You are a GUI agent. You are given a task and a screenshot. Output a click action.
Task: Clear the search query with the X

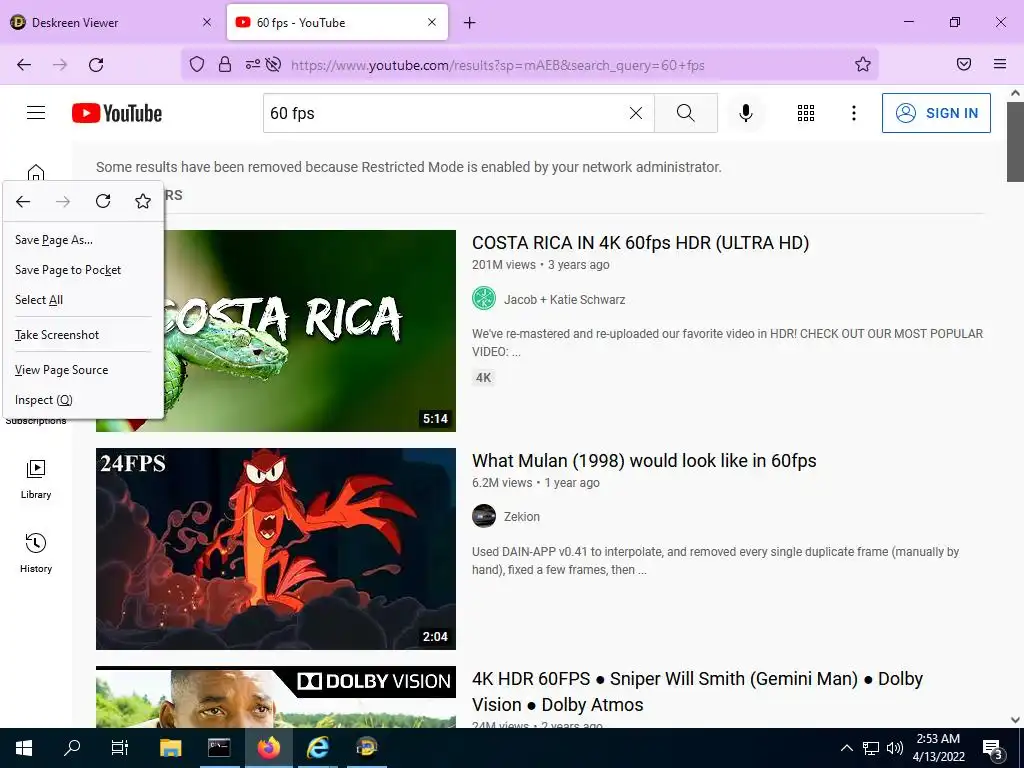[635, 113]
